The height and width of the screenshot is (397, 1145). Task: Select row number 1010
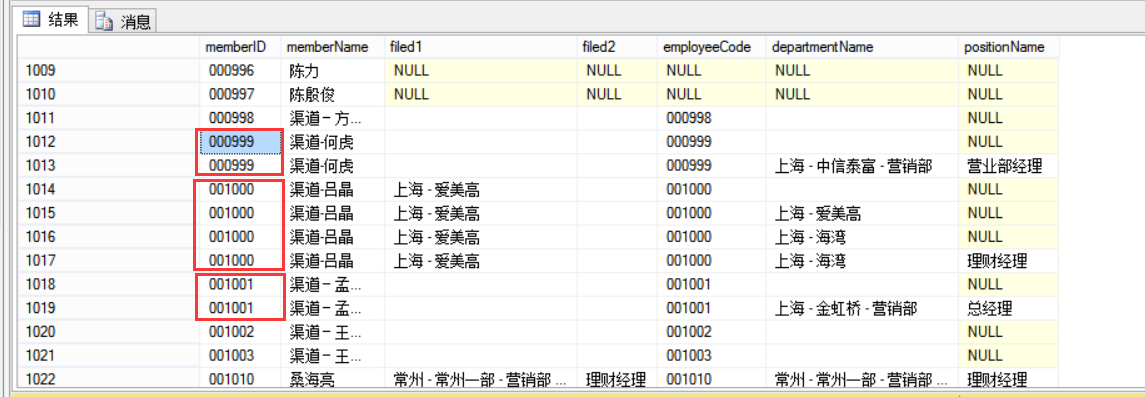[109, 94]
